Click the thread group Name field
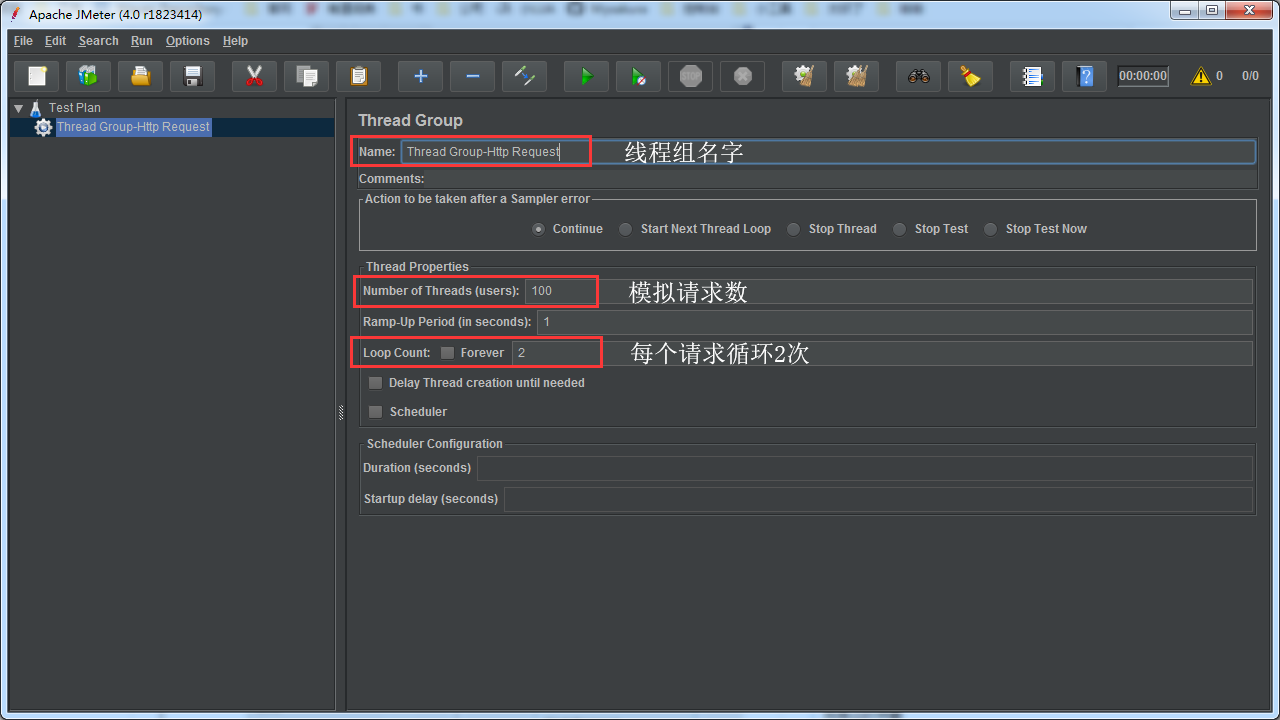Viewport: 1280px width, 720px height. click(828, 152)
